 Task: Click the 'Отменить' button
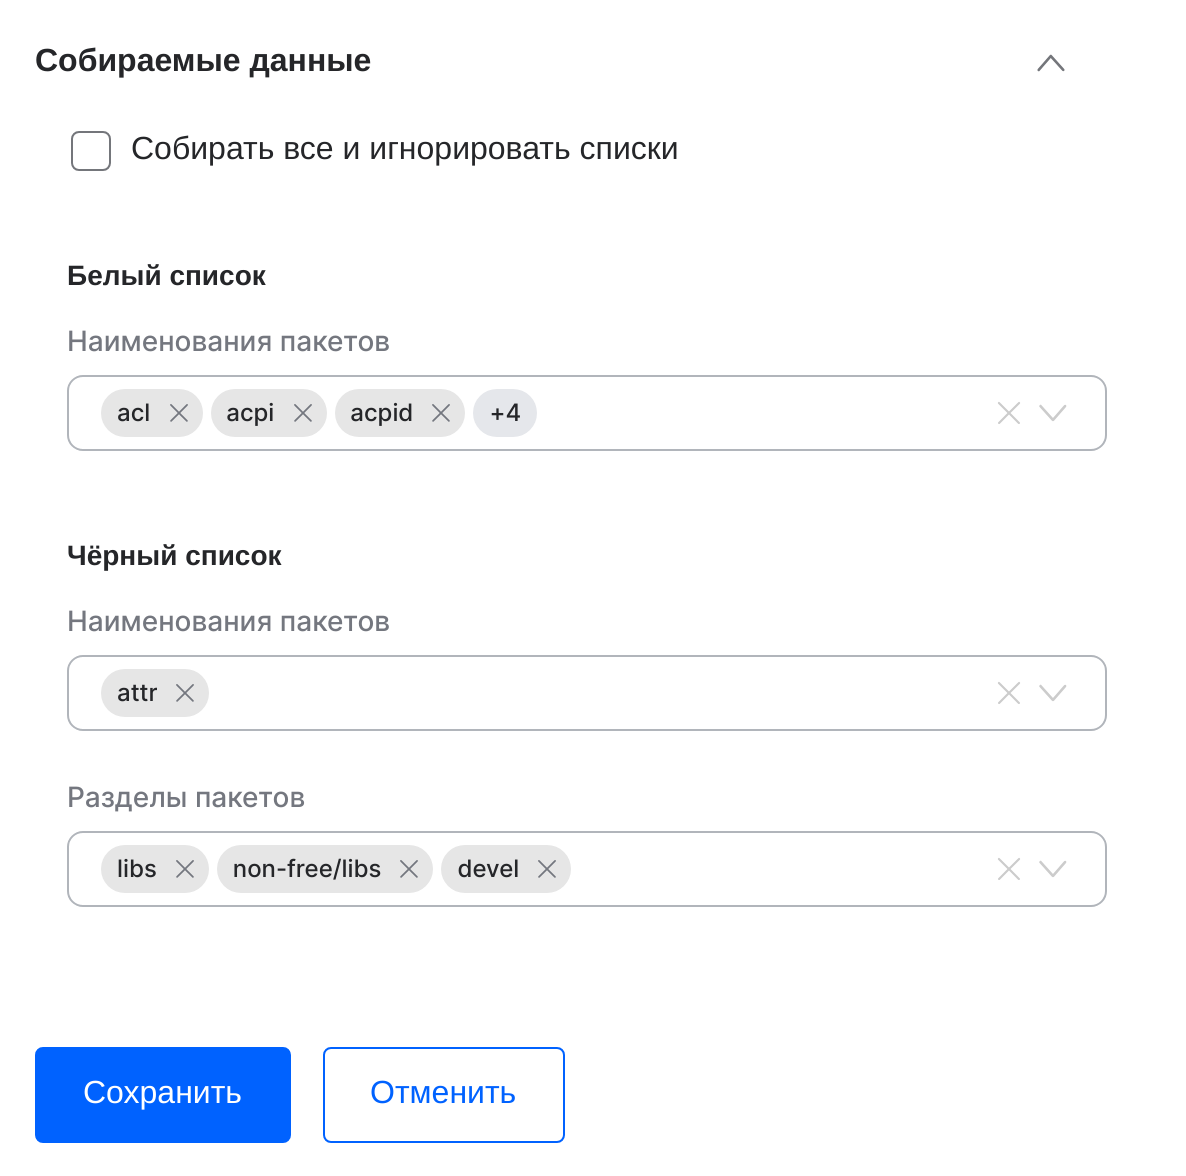[443, 1094]
